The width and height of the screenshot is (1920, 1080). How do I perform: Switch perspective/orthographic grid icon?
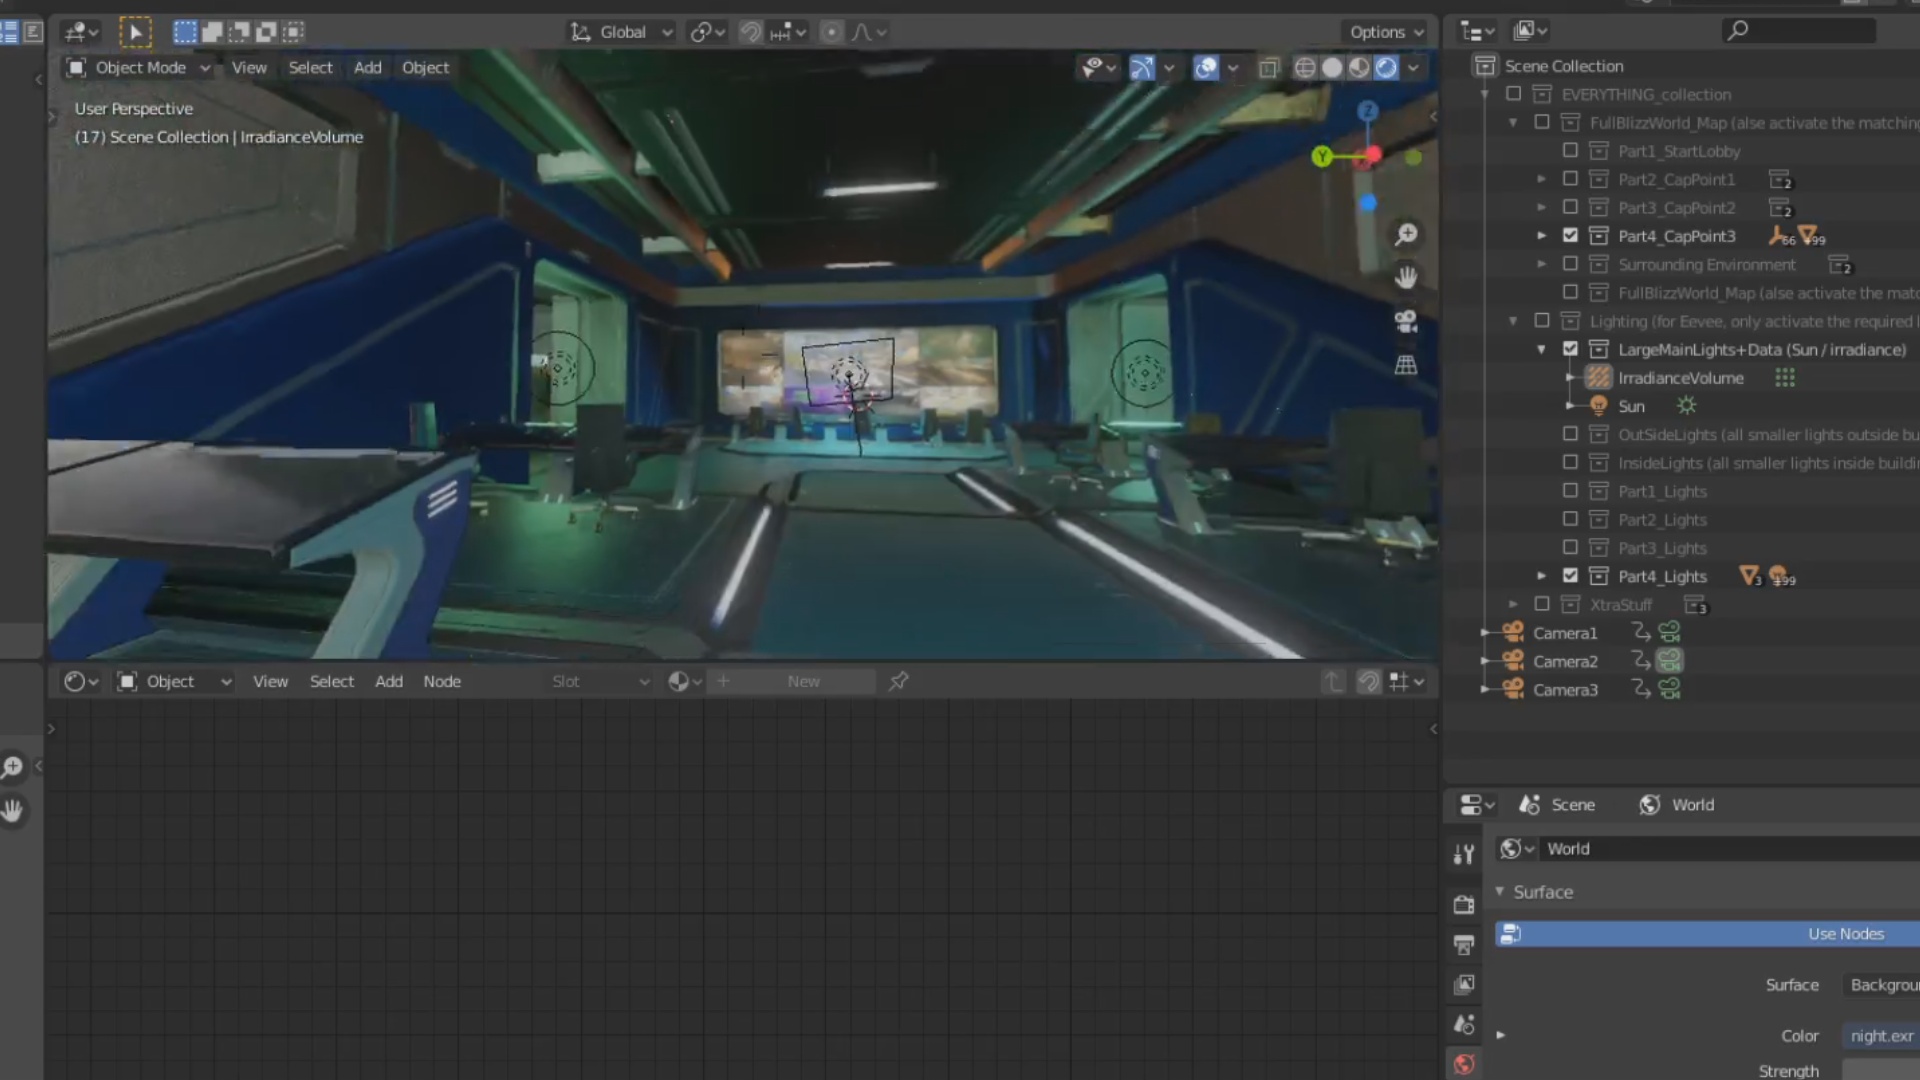point(1406,365)
